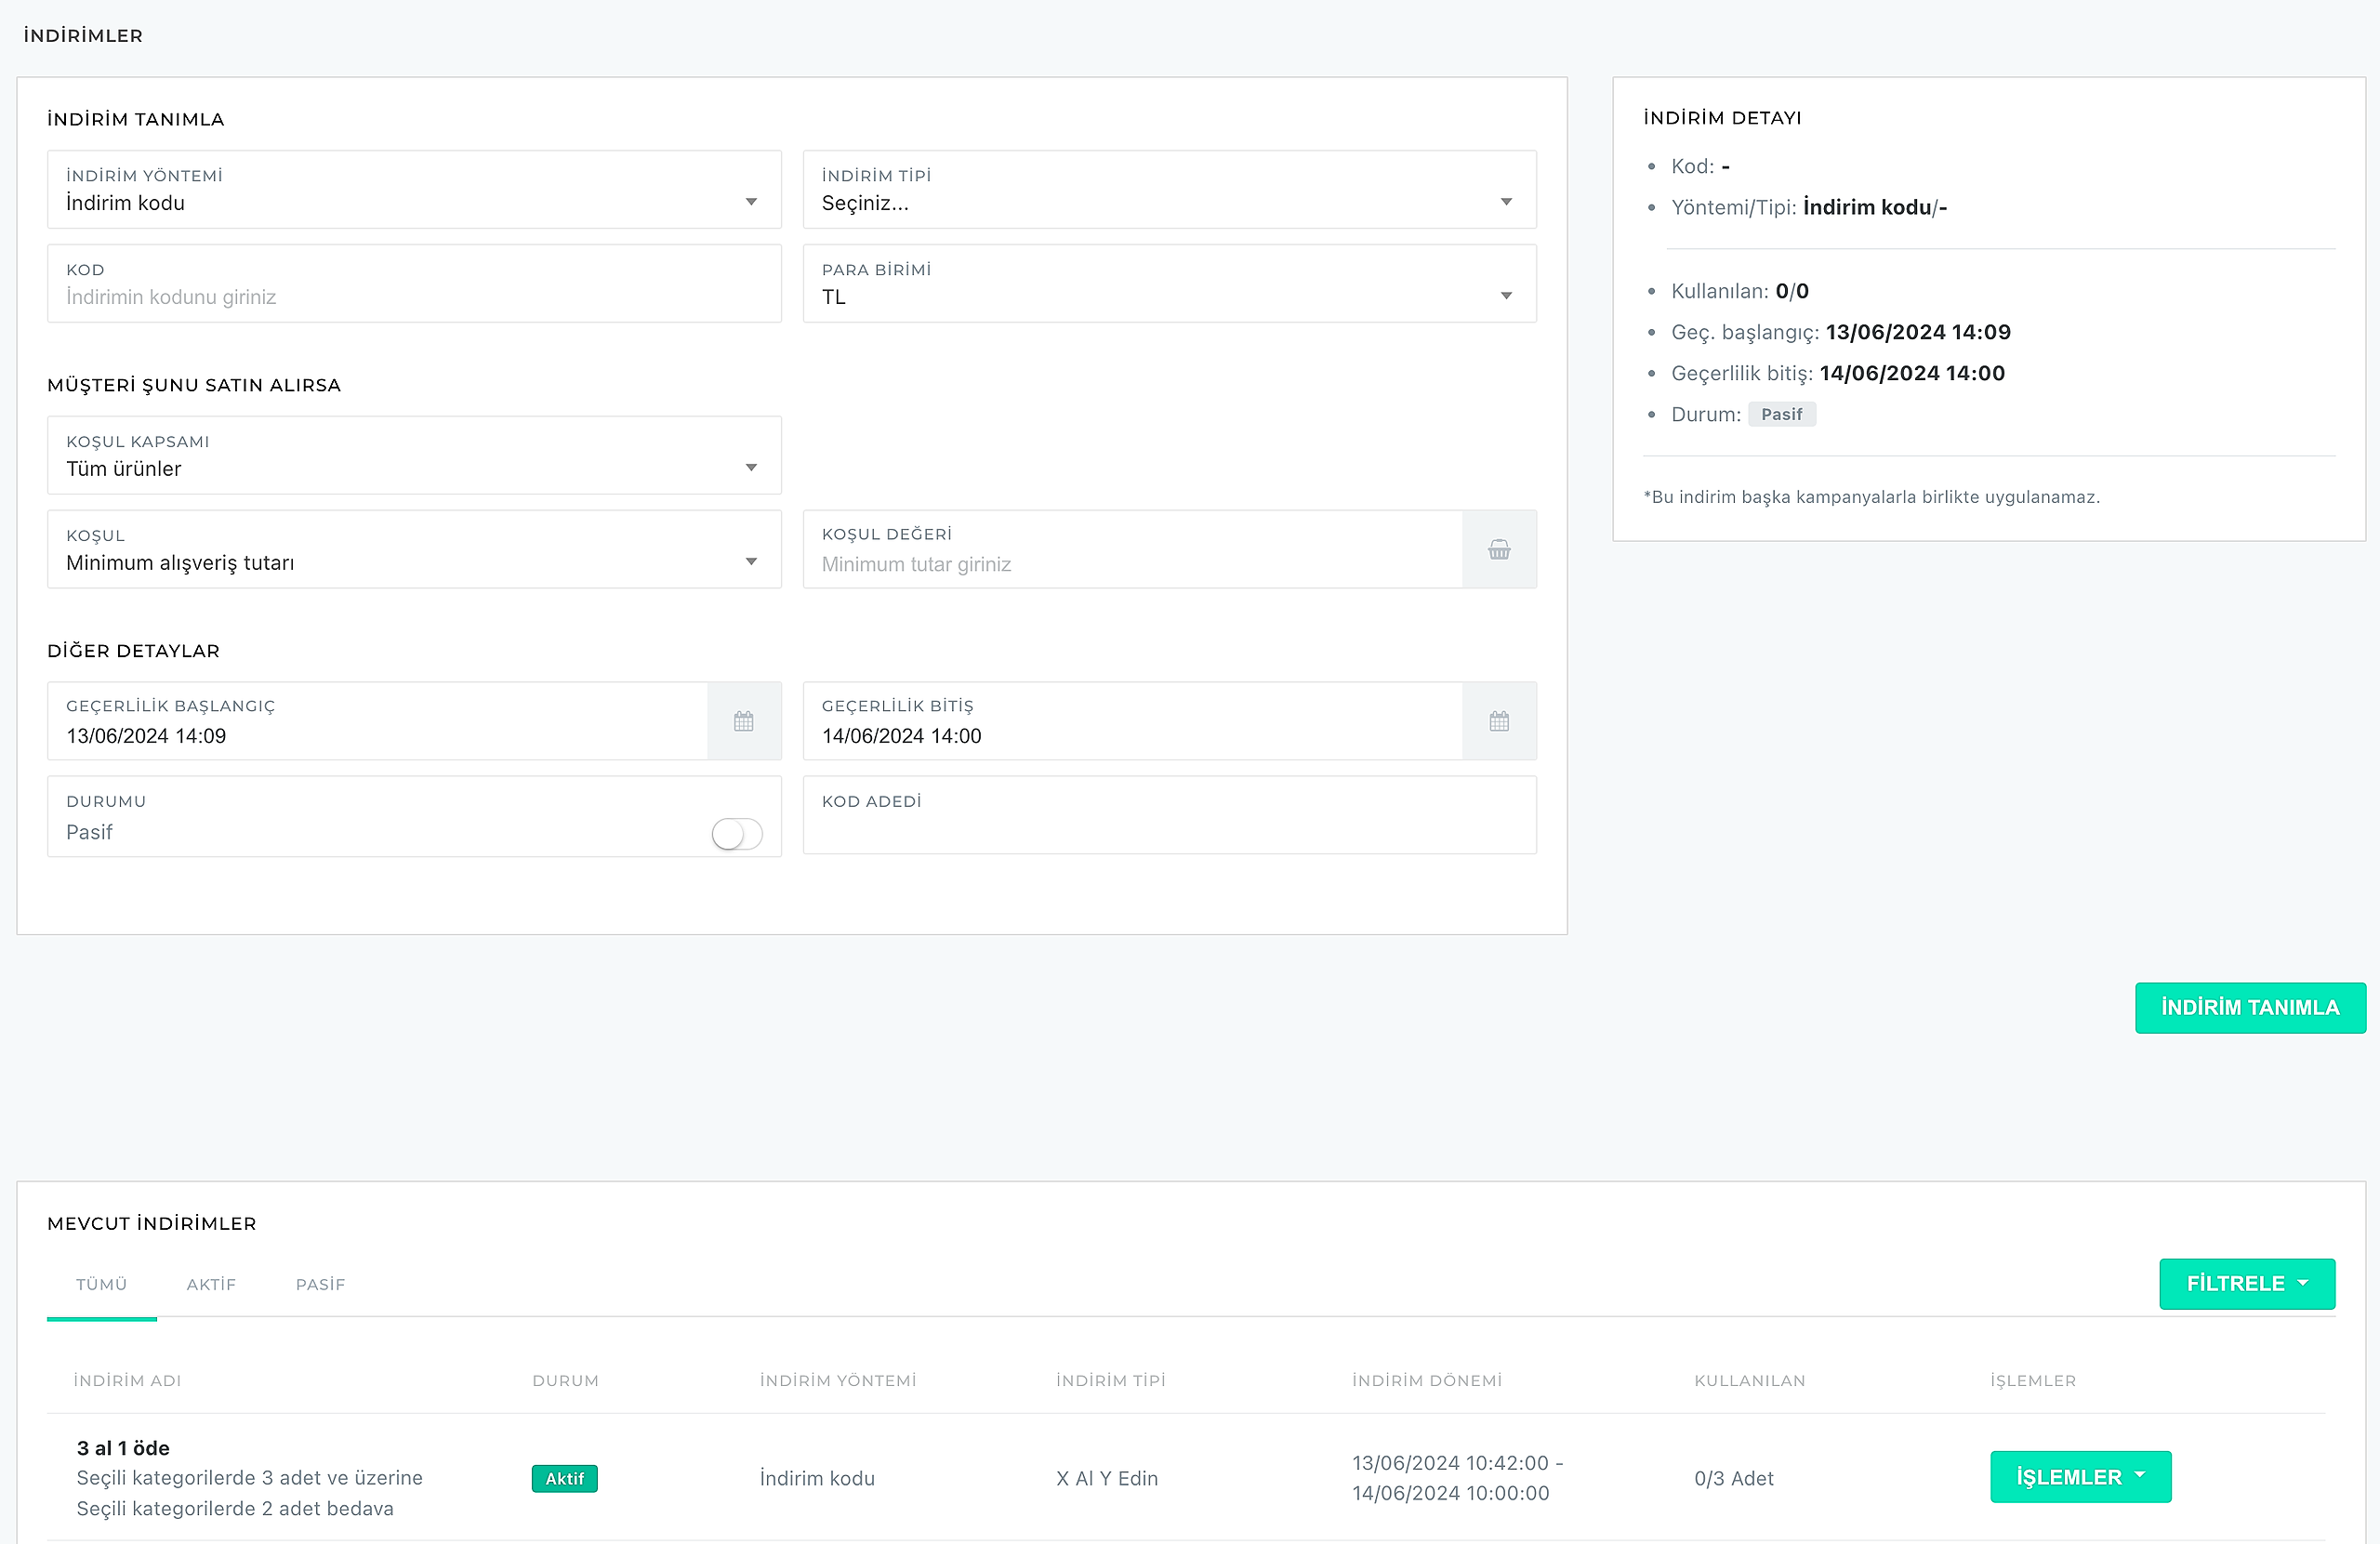Image resolution: width=2380 pixels, height=1544 pixels.
Task: Switch to the Aktif tab
Action: [x=211, y=1284]
